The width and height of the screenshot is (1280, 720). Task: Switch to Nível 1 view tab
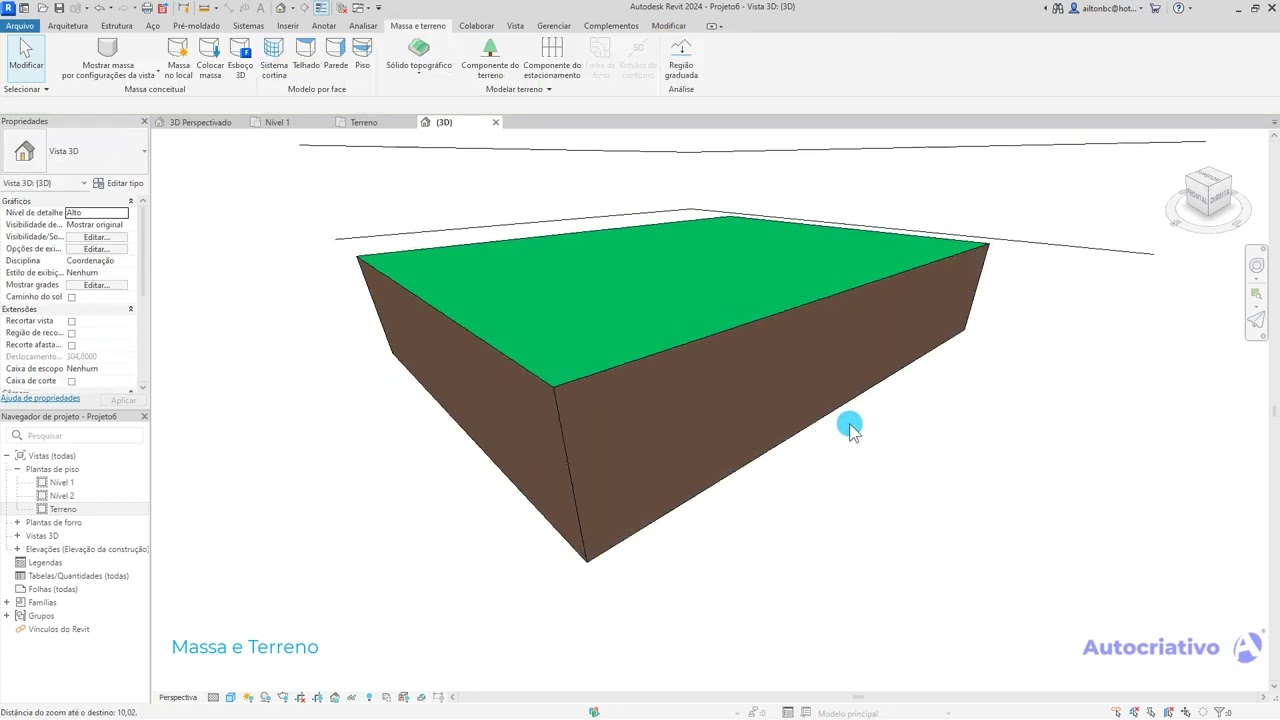click(x=277, y=122)
